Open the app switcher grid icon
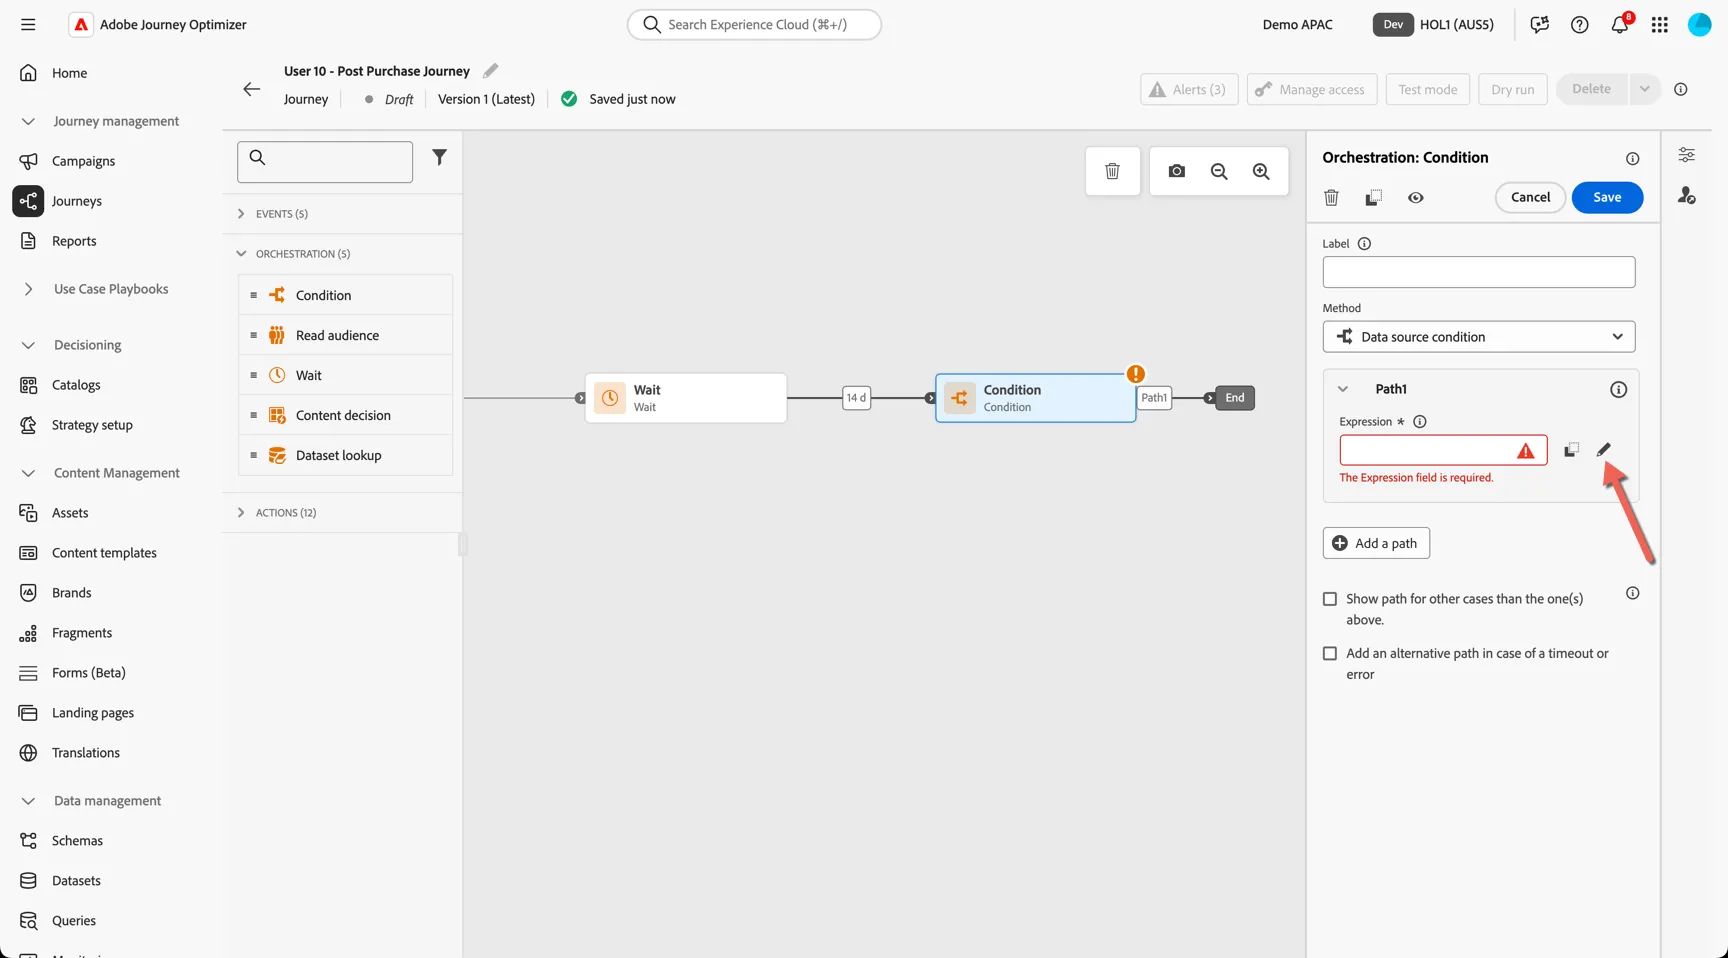The height and width of the screenshot is (958, 1728). pyautogui.click(x=1660, y=24)
